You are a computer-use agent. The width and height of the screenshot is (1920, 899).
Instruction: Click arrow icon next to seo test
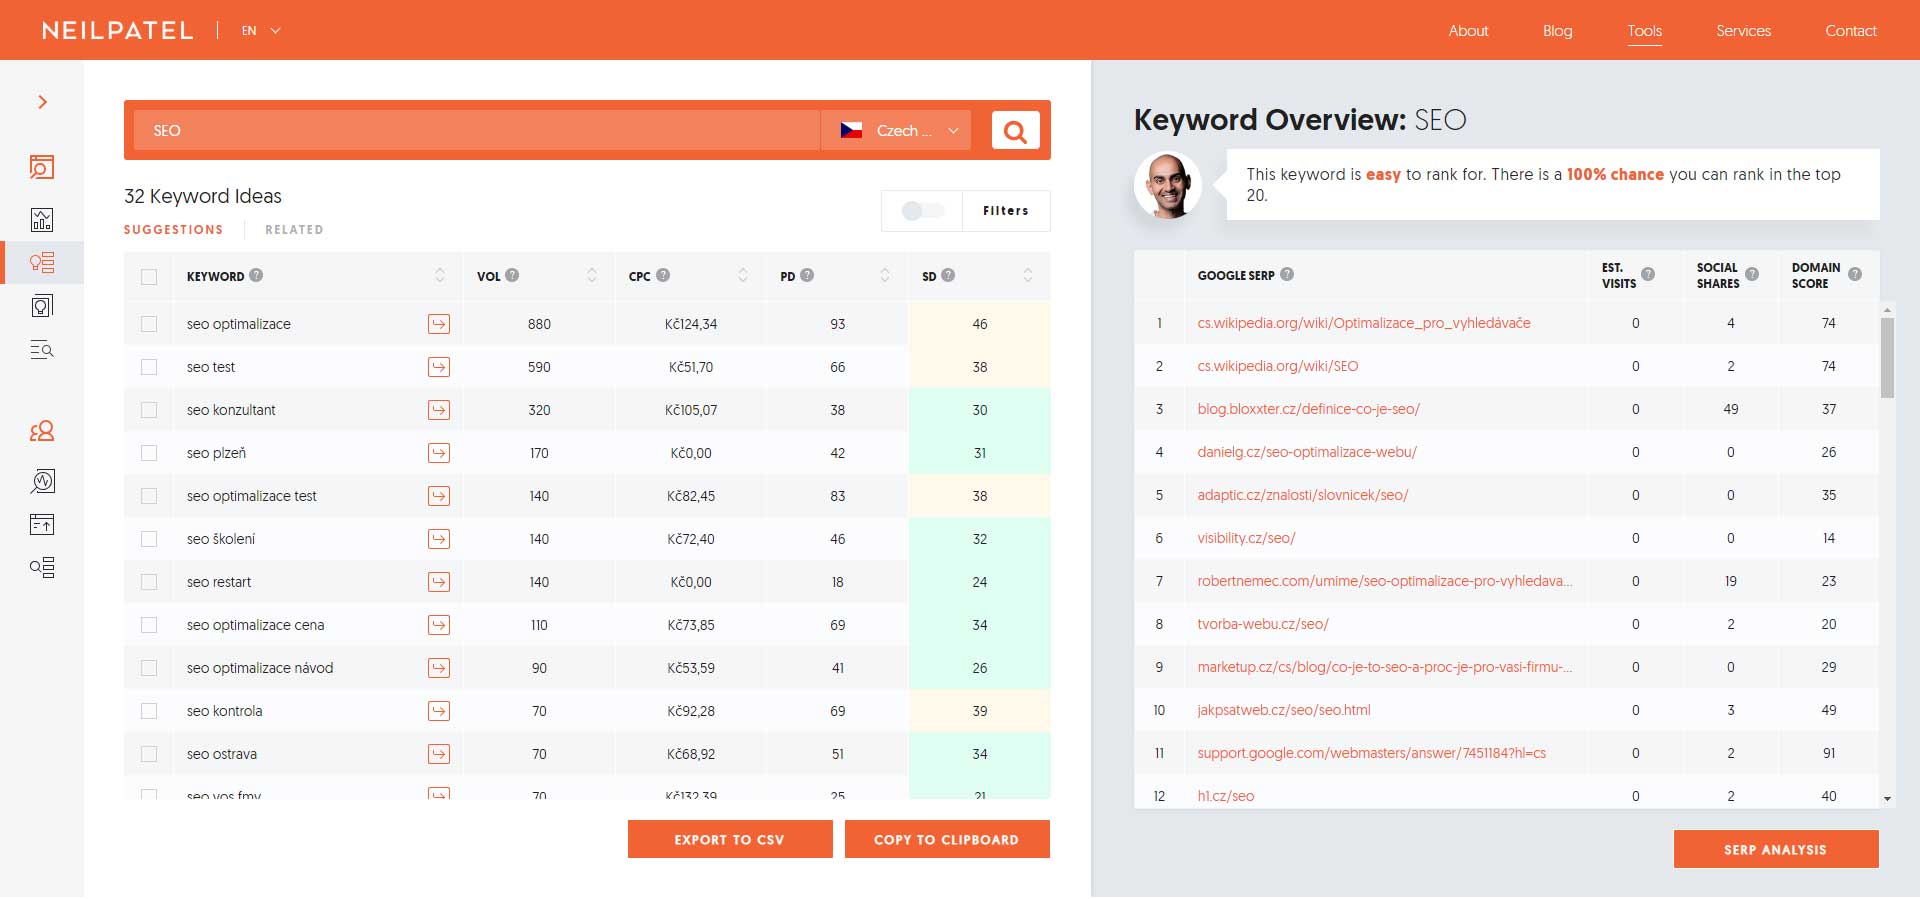[x=439, y=367]
